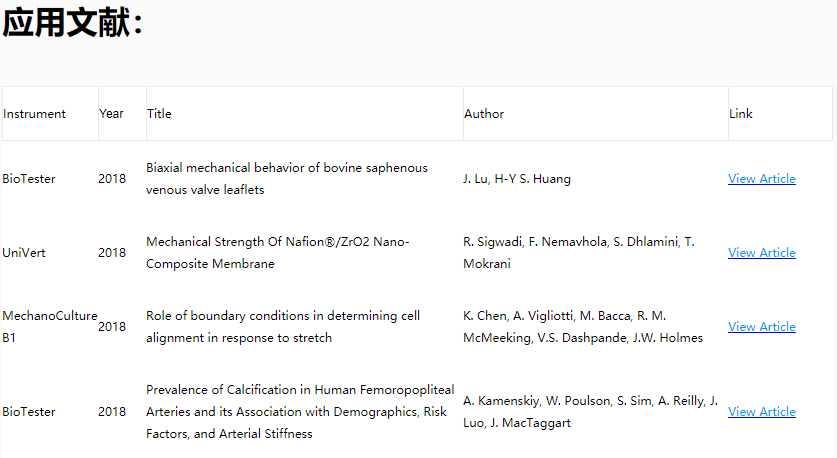
Task: Click the Title column header
Action: [x=160, y=114]
